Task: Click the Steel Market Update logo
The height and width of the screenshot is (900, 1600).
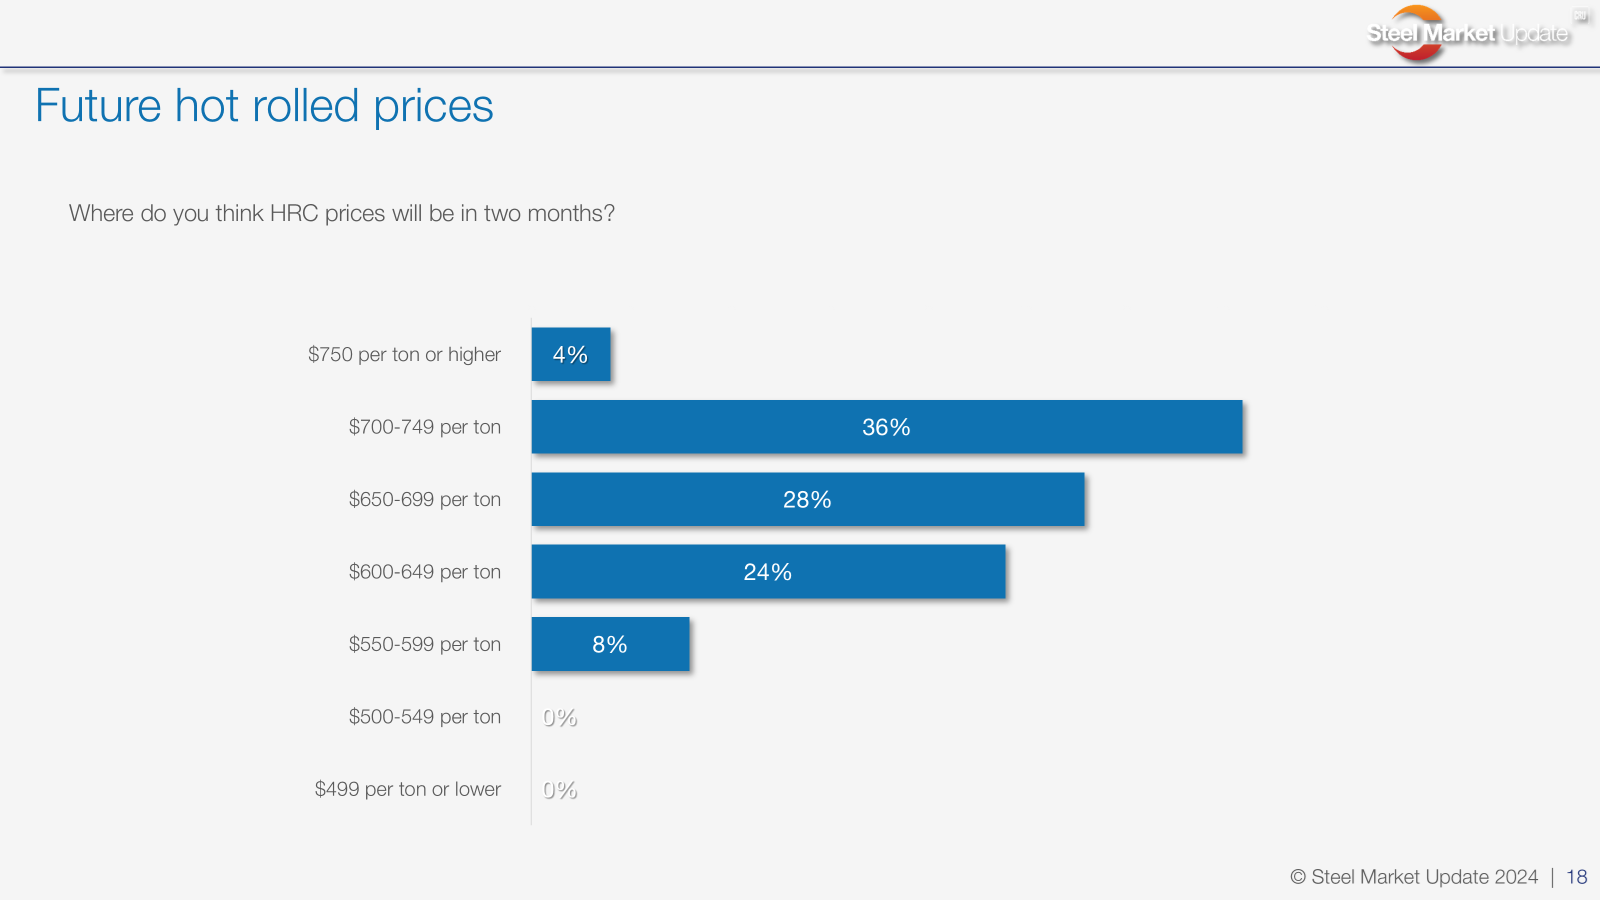Action: click(x=1466, y=33)
